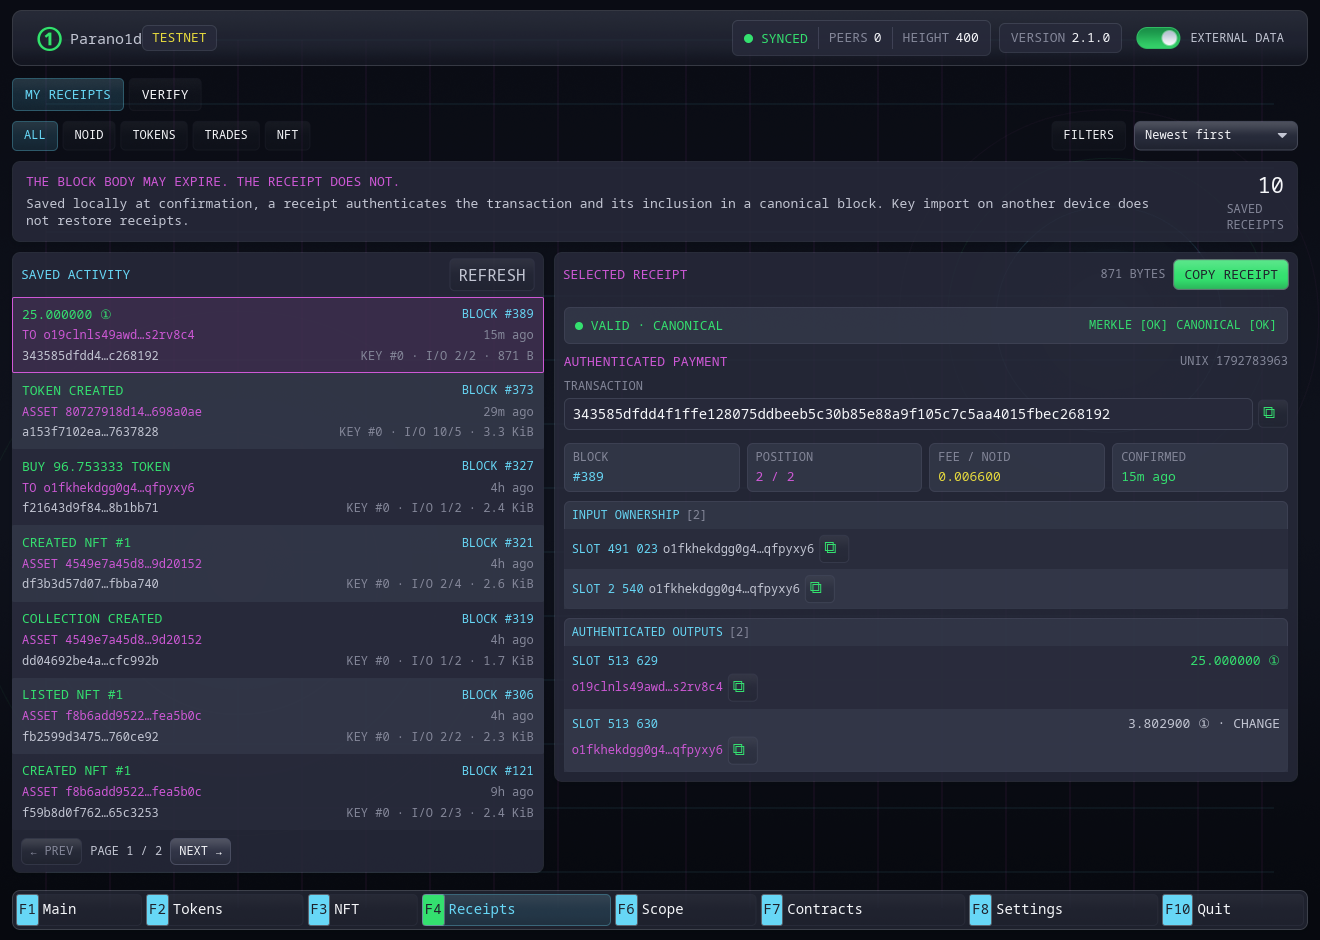
Task: Copy SLOT 491 023 owner address
Action: (833, 548)
